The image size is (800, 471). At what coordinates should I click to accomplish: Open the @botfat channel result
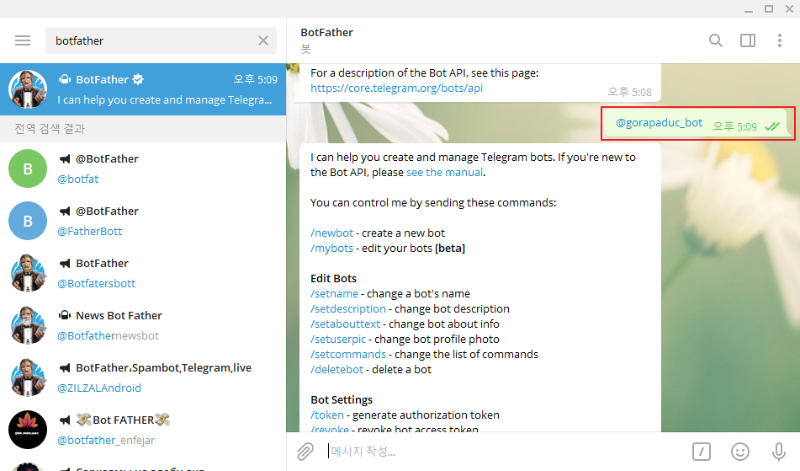(143, 168)
